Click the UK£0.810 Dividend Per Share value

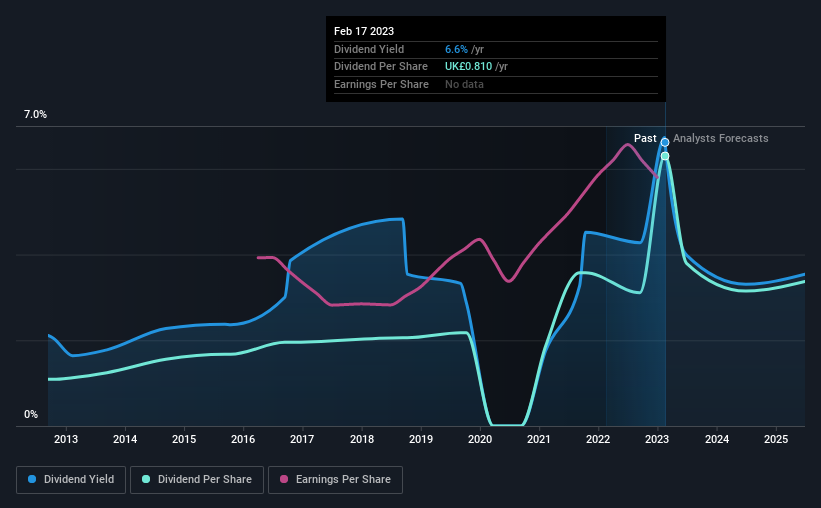click(469, 67)
